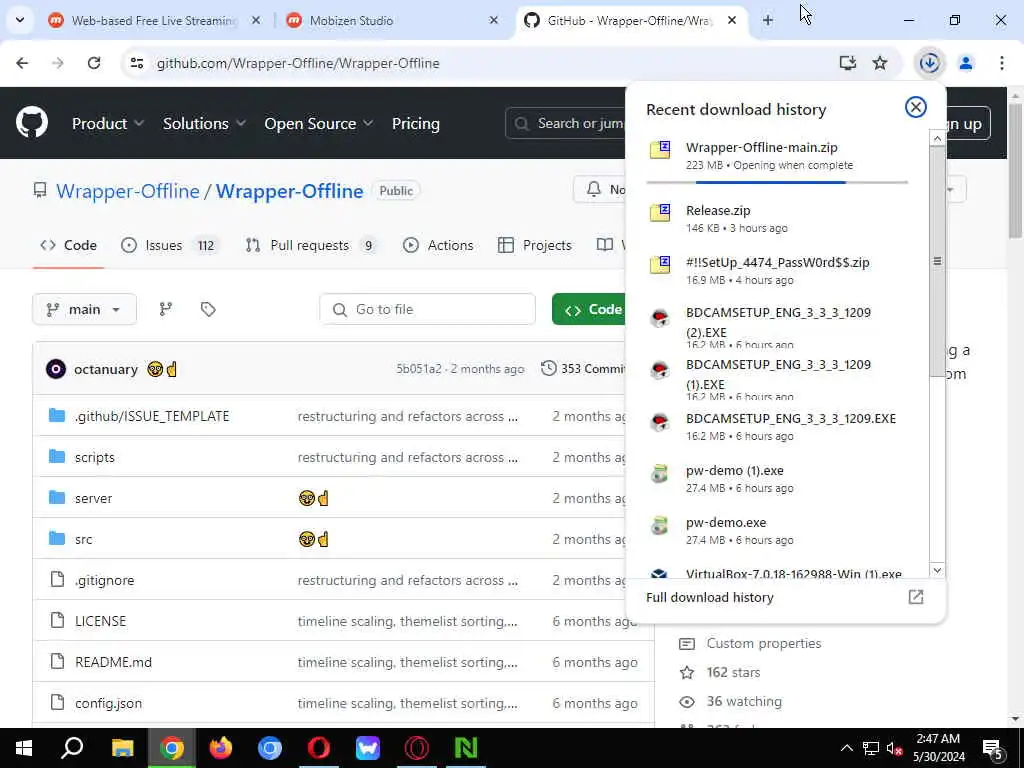The image size is (1024, 768).
Task: Open Wrapper-Offline owner link
Action: [127, 191]
